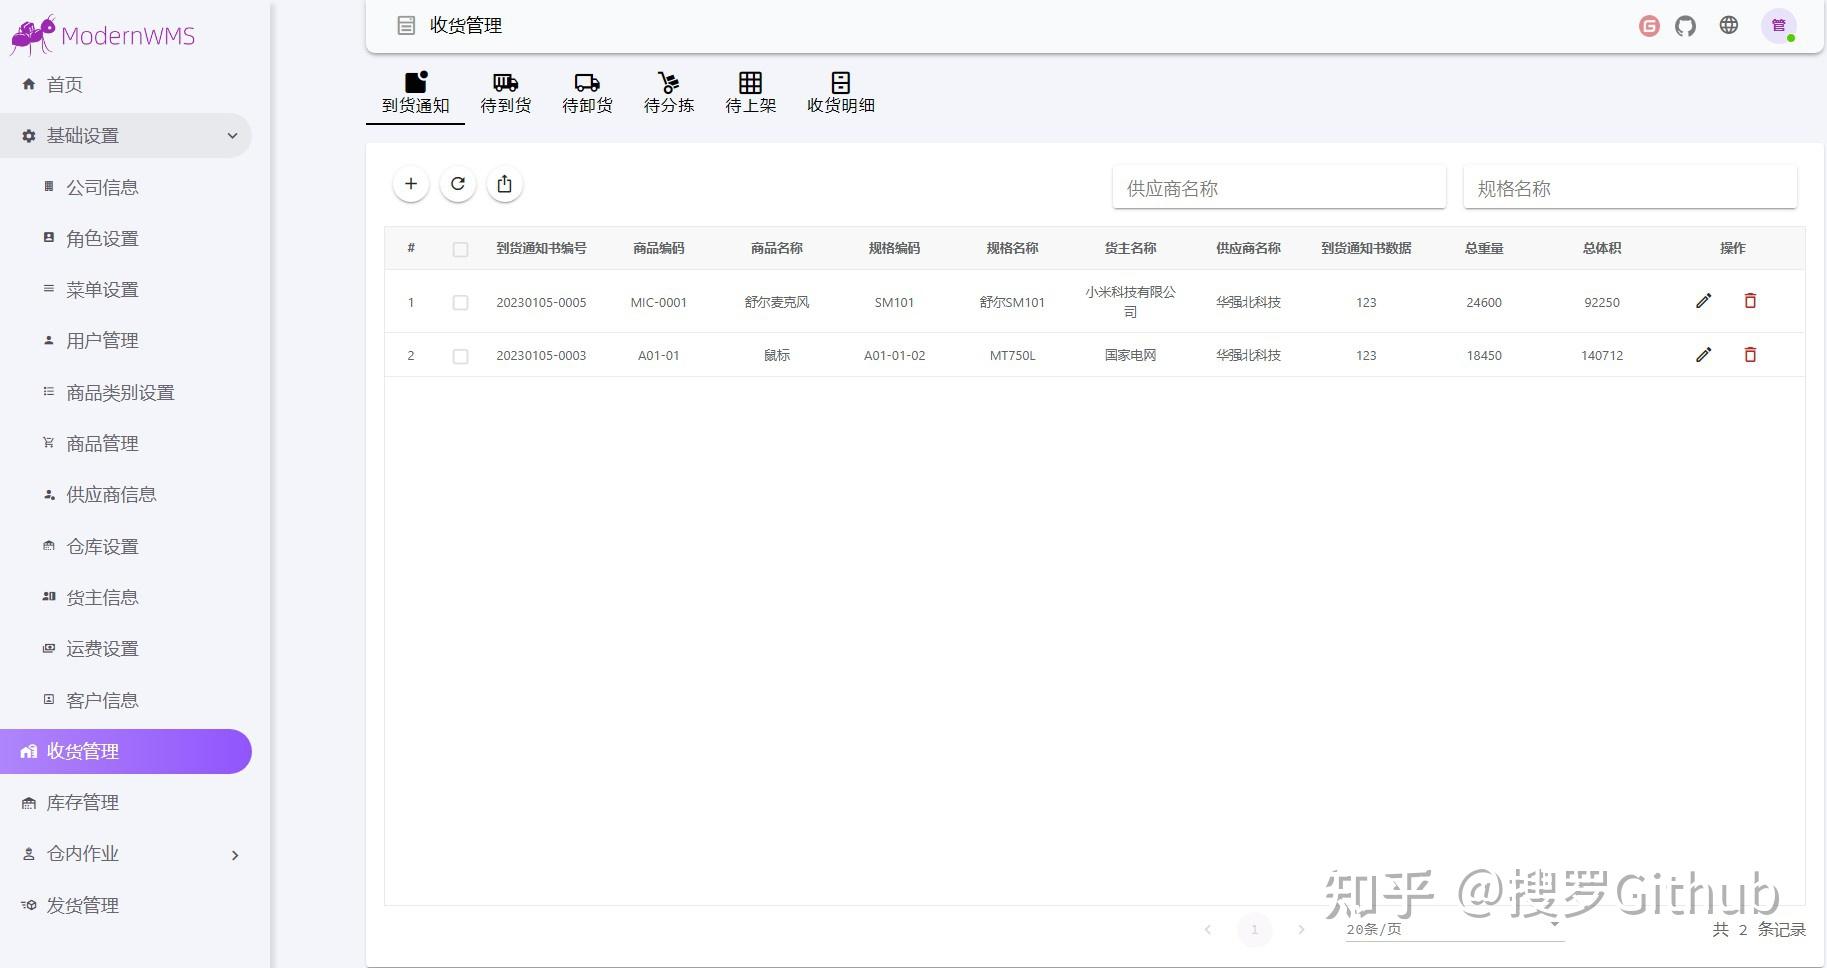Go to 商品管理 from the sidebar

coord(101,443)
